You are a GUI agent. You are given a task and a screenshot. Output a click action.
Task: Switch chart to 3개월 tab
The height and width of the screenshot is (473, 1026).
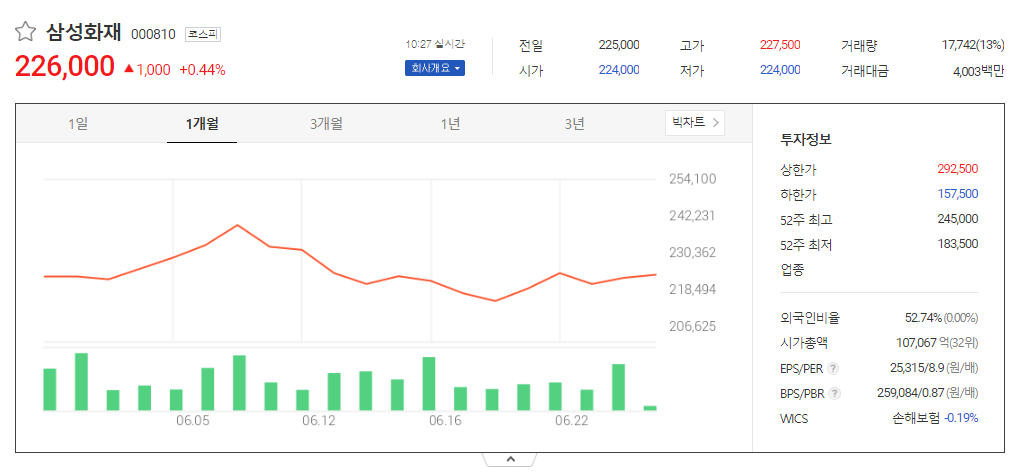[326, 124]
